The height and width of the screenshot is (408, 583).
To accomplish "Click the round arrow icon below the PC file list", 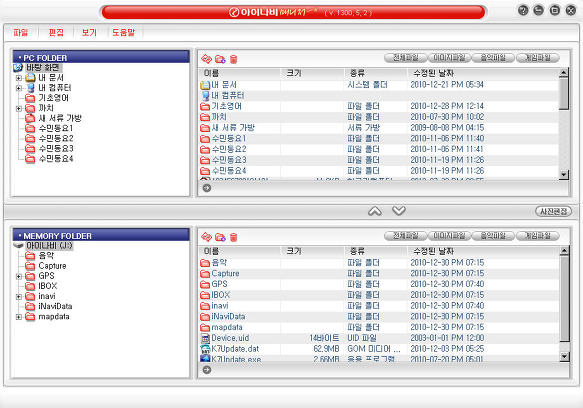I will (x=207, y=188).
